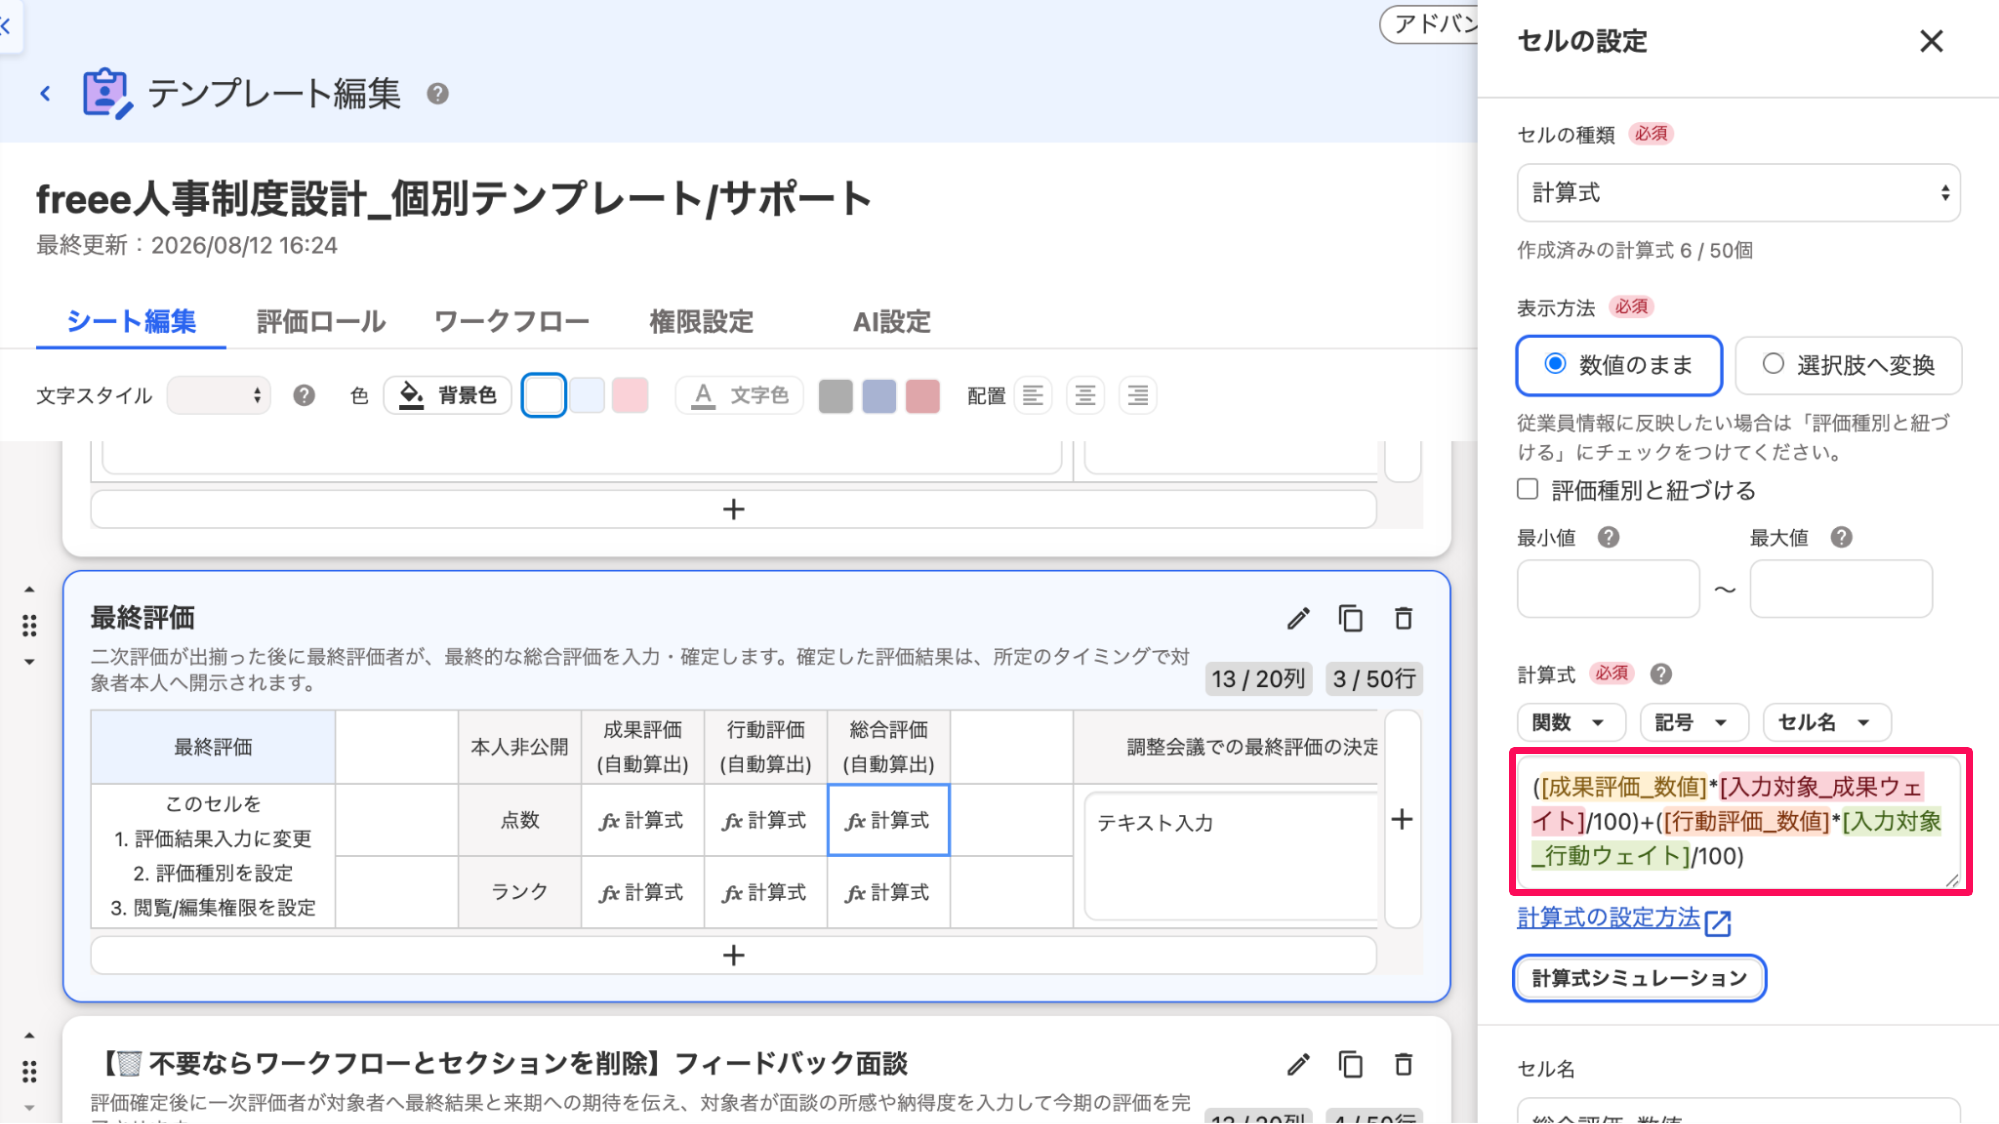This screenshot has width=1999, height=1124.
Task: Select 成果評価 点数 計算式 cell
Action: pyautogui.click(x=642, y=821)
